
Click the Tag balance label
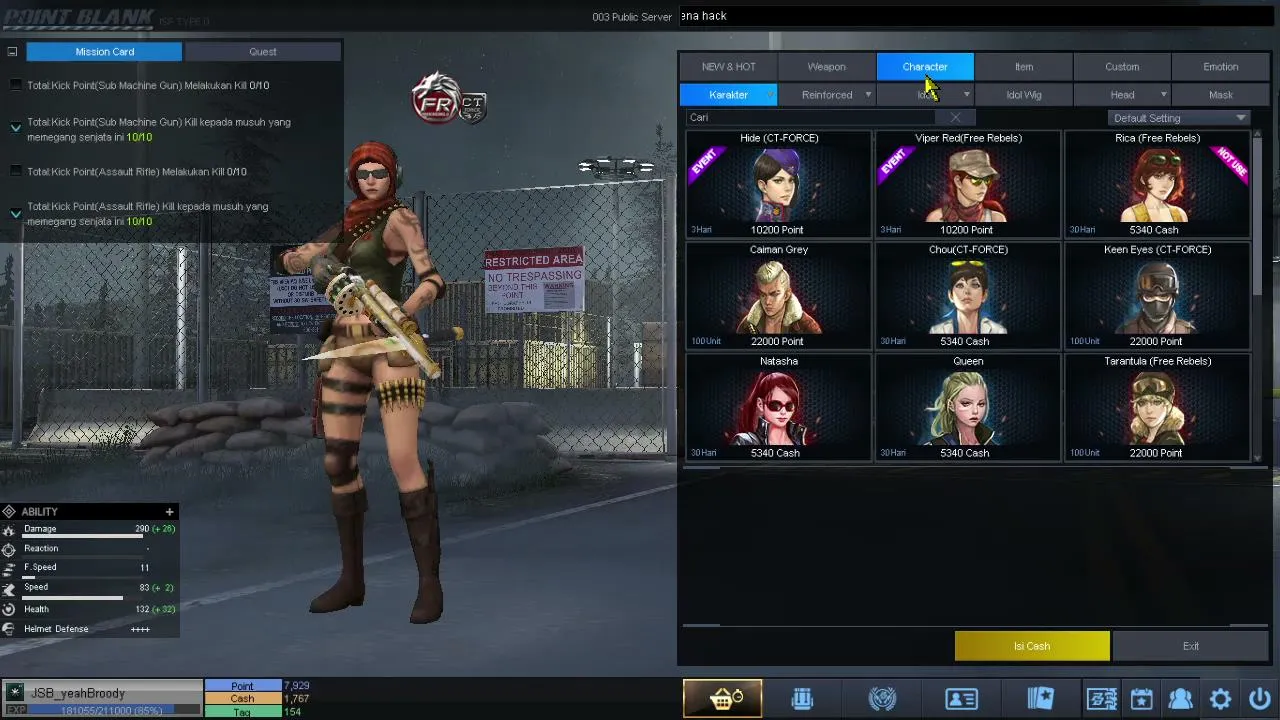pos(243,711)
